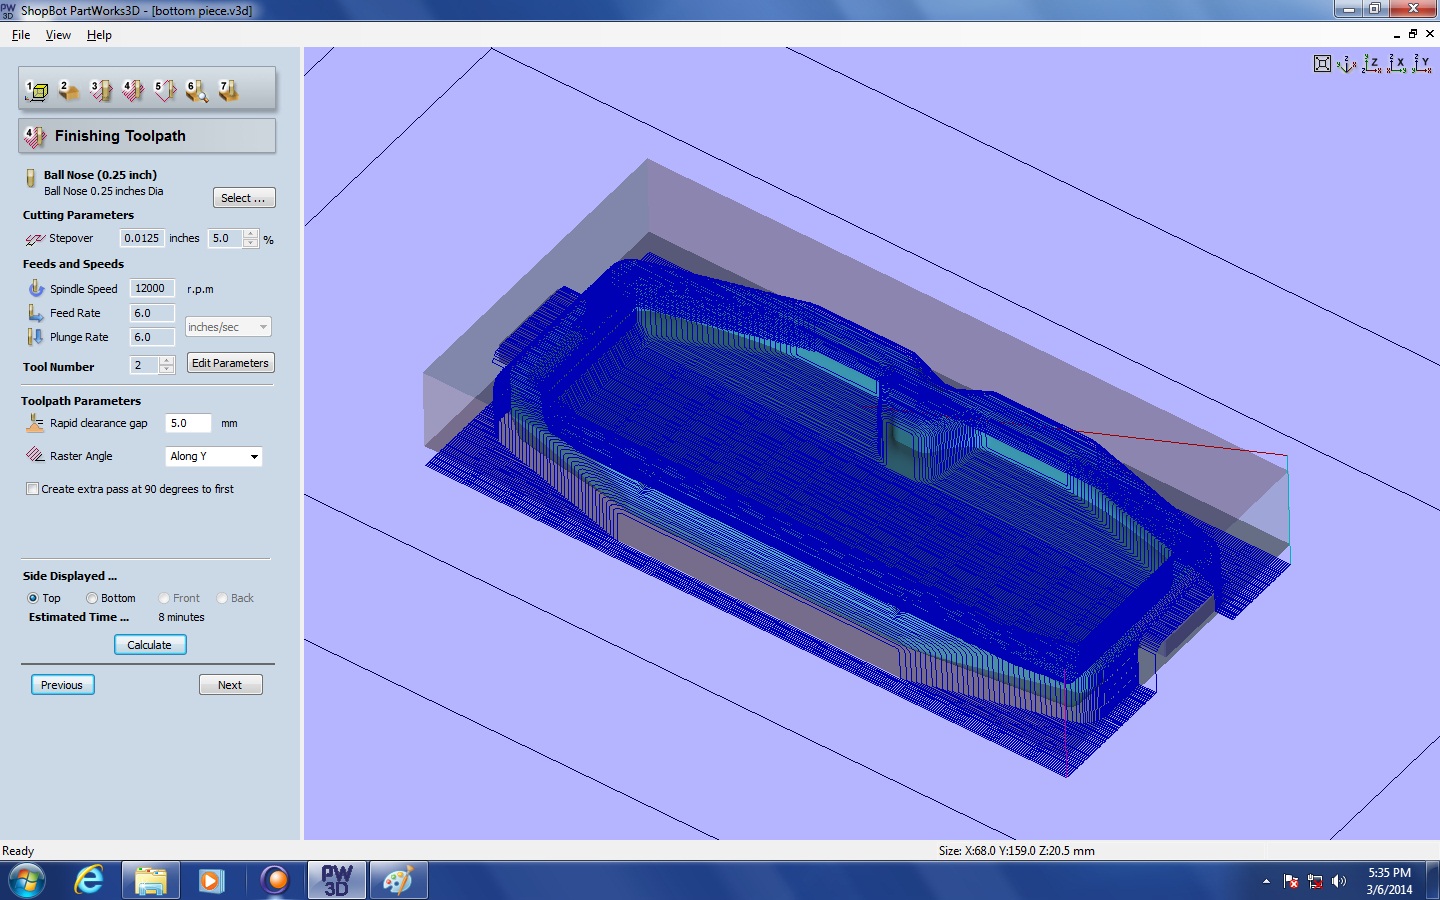Click the Calculate button

coord(150,645)
